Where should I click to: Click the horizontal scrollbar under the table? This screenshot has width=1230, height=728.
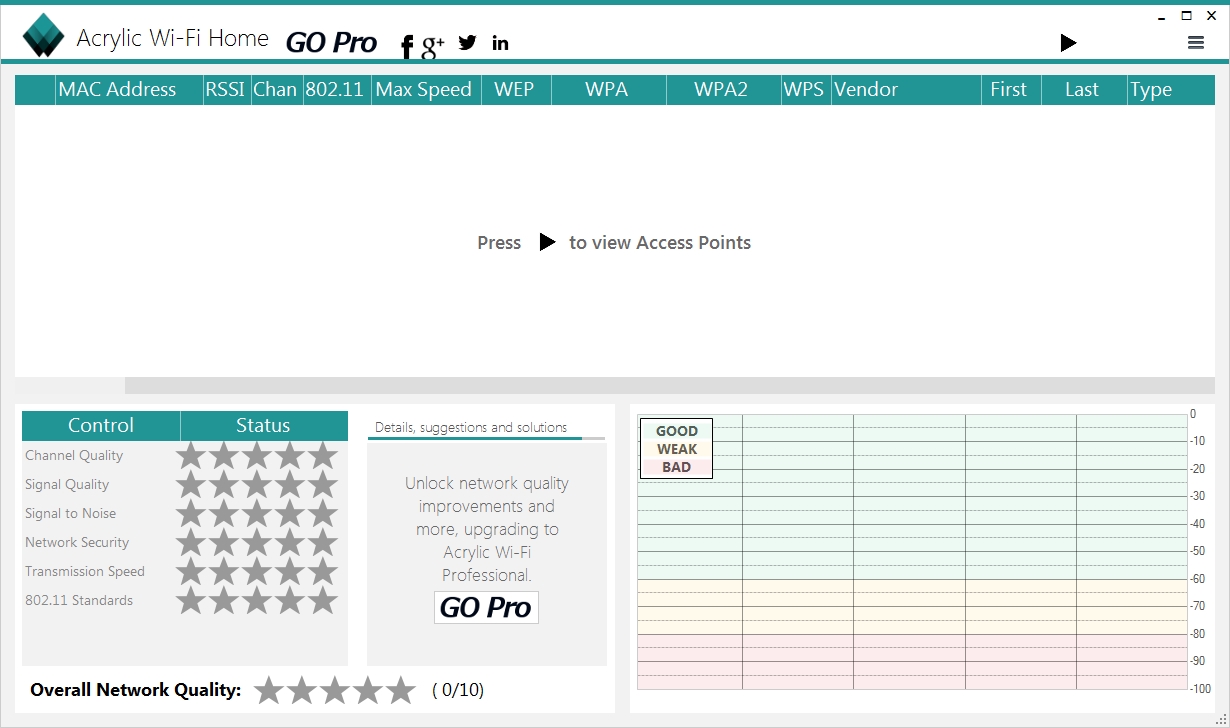[670, 385]
